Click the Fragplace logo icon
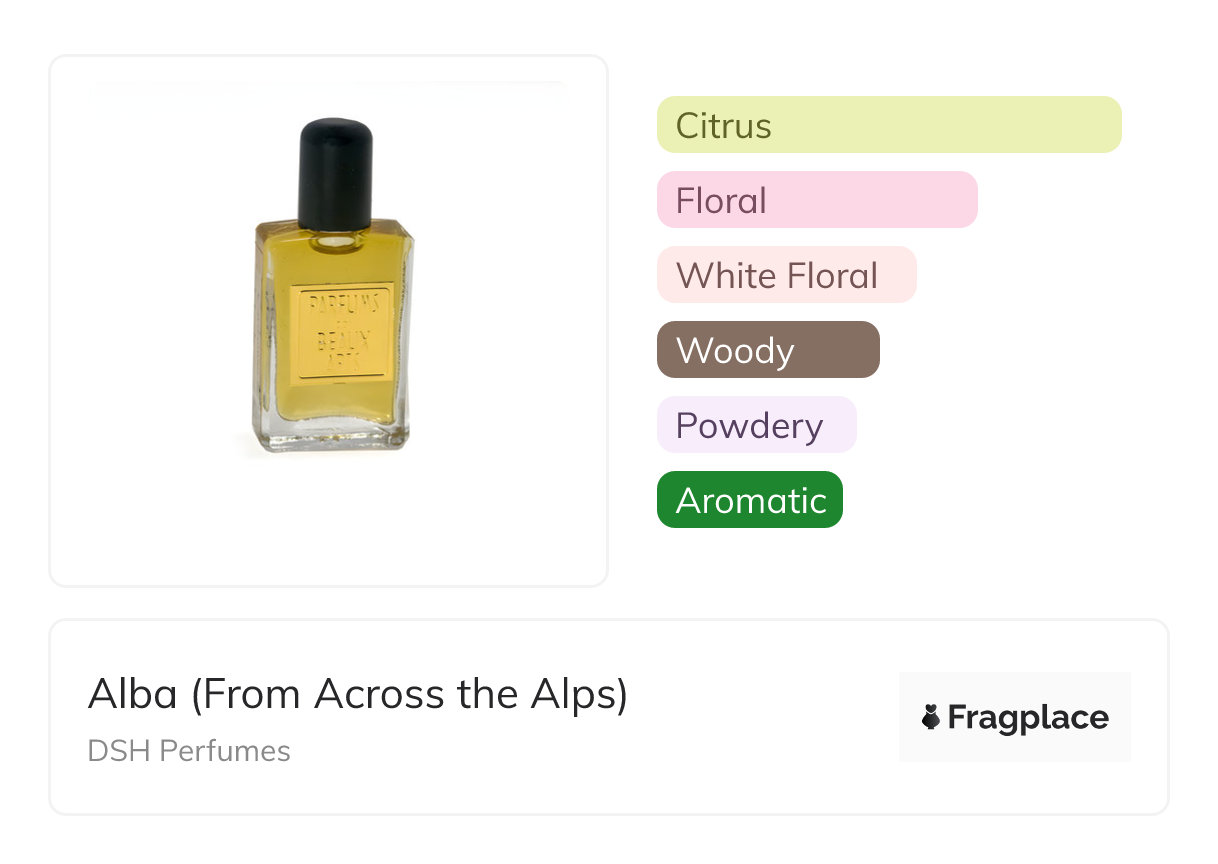Viewport: 1218px width, 864px height. pyautogui.click(x=931, y=717)
